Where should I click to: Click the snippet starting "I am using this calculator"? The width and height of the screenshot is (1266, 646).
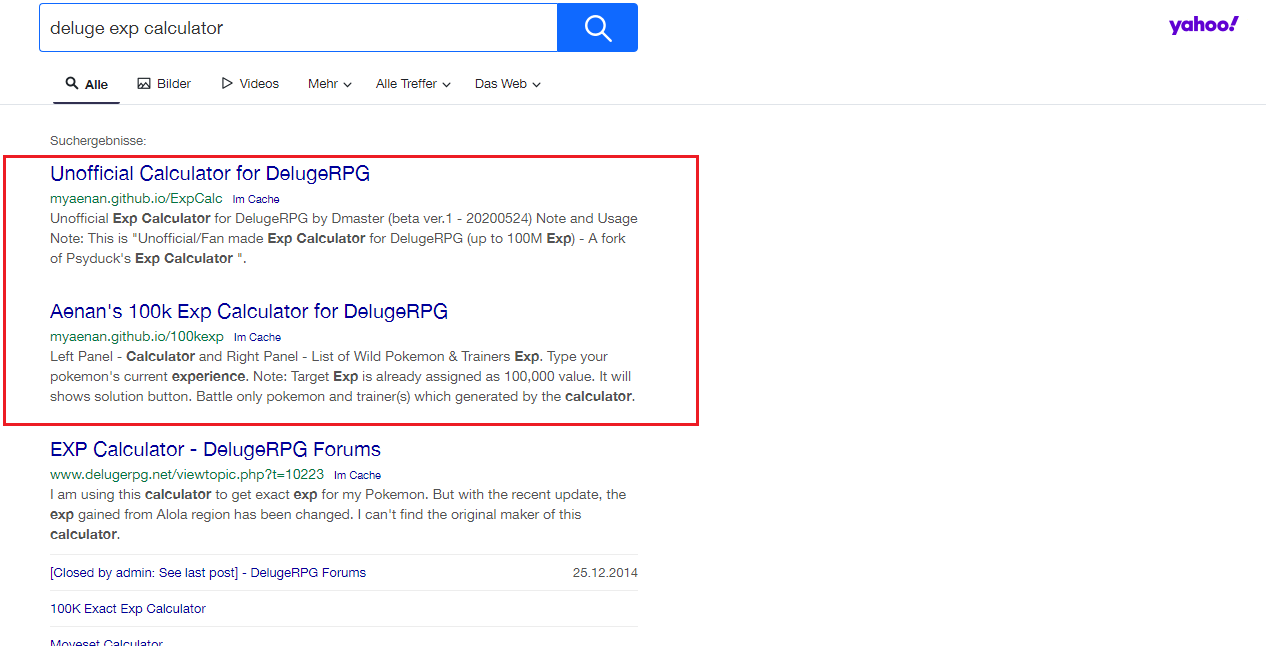point(338,515)
